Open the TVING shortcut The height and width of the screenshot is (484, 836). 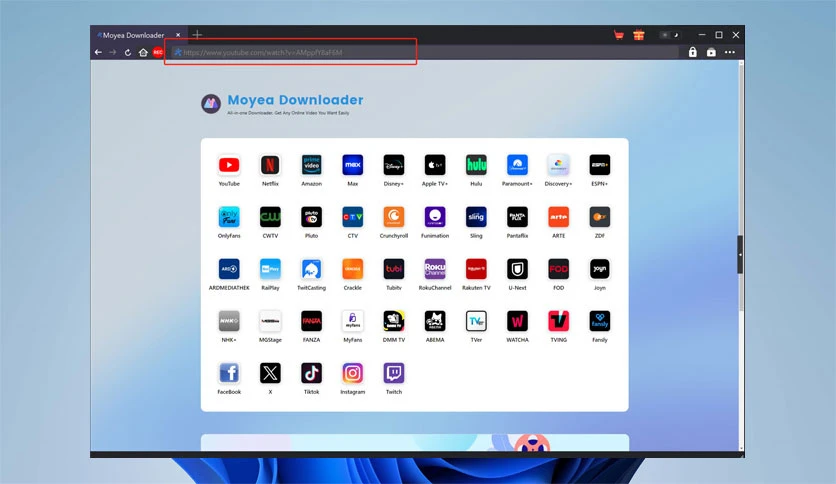(558, 321)
